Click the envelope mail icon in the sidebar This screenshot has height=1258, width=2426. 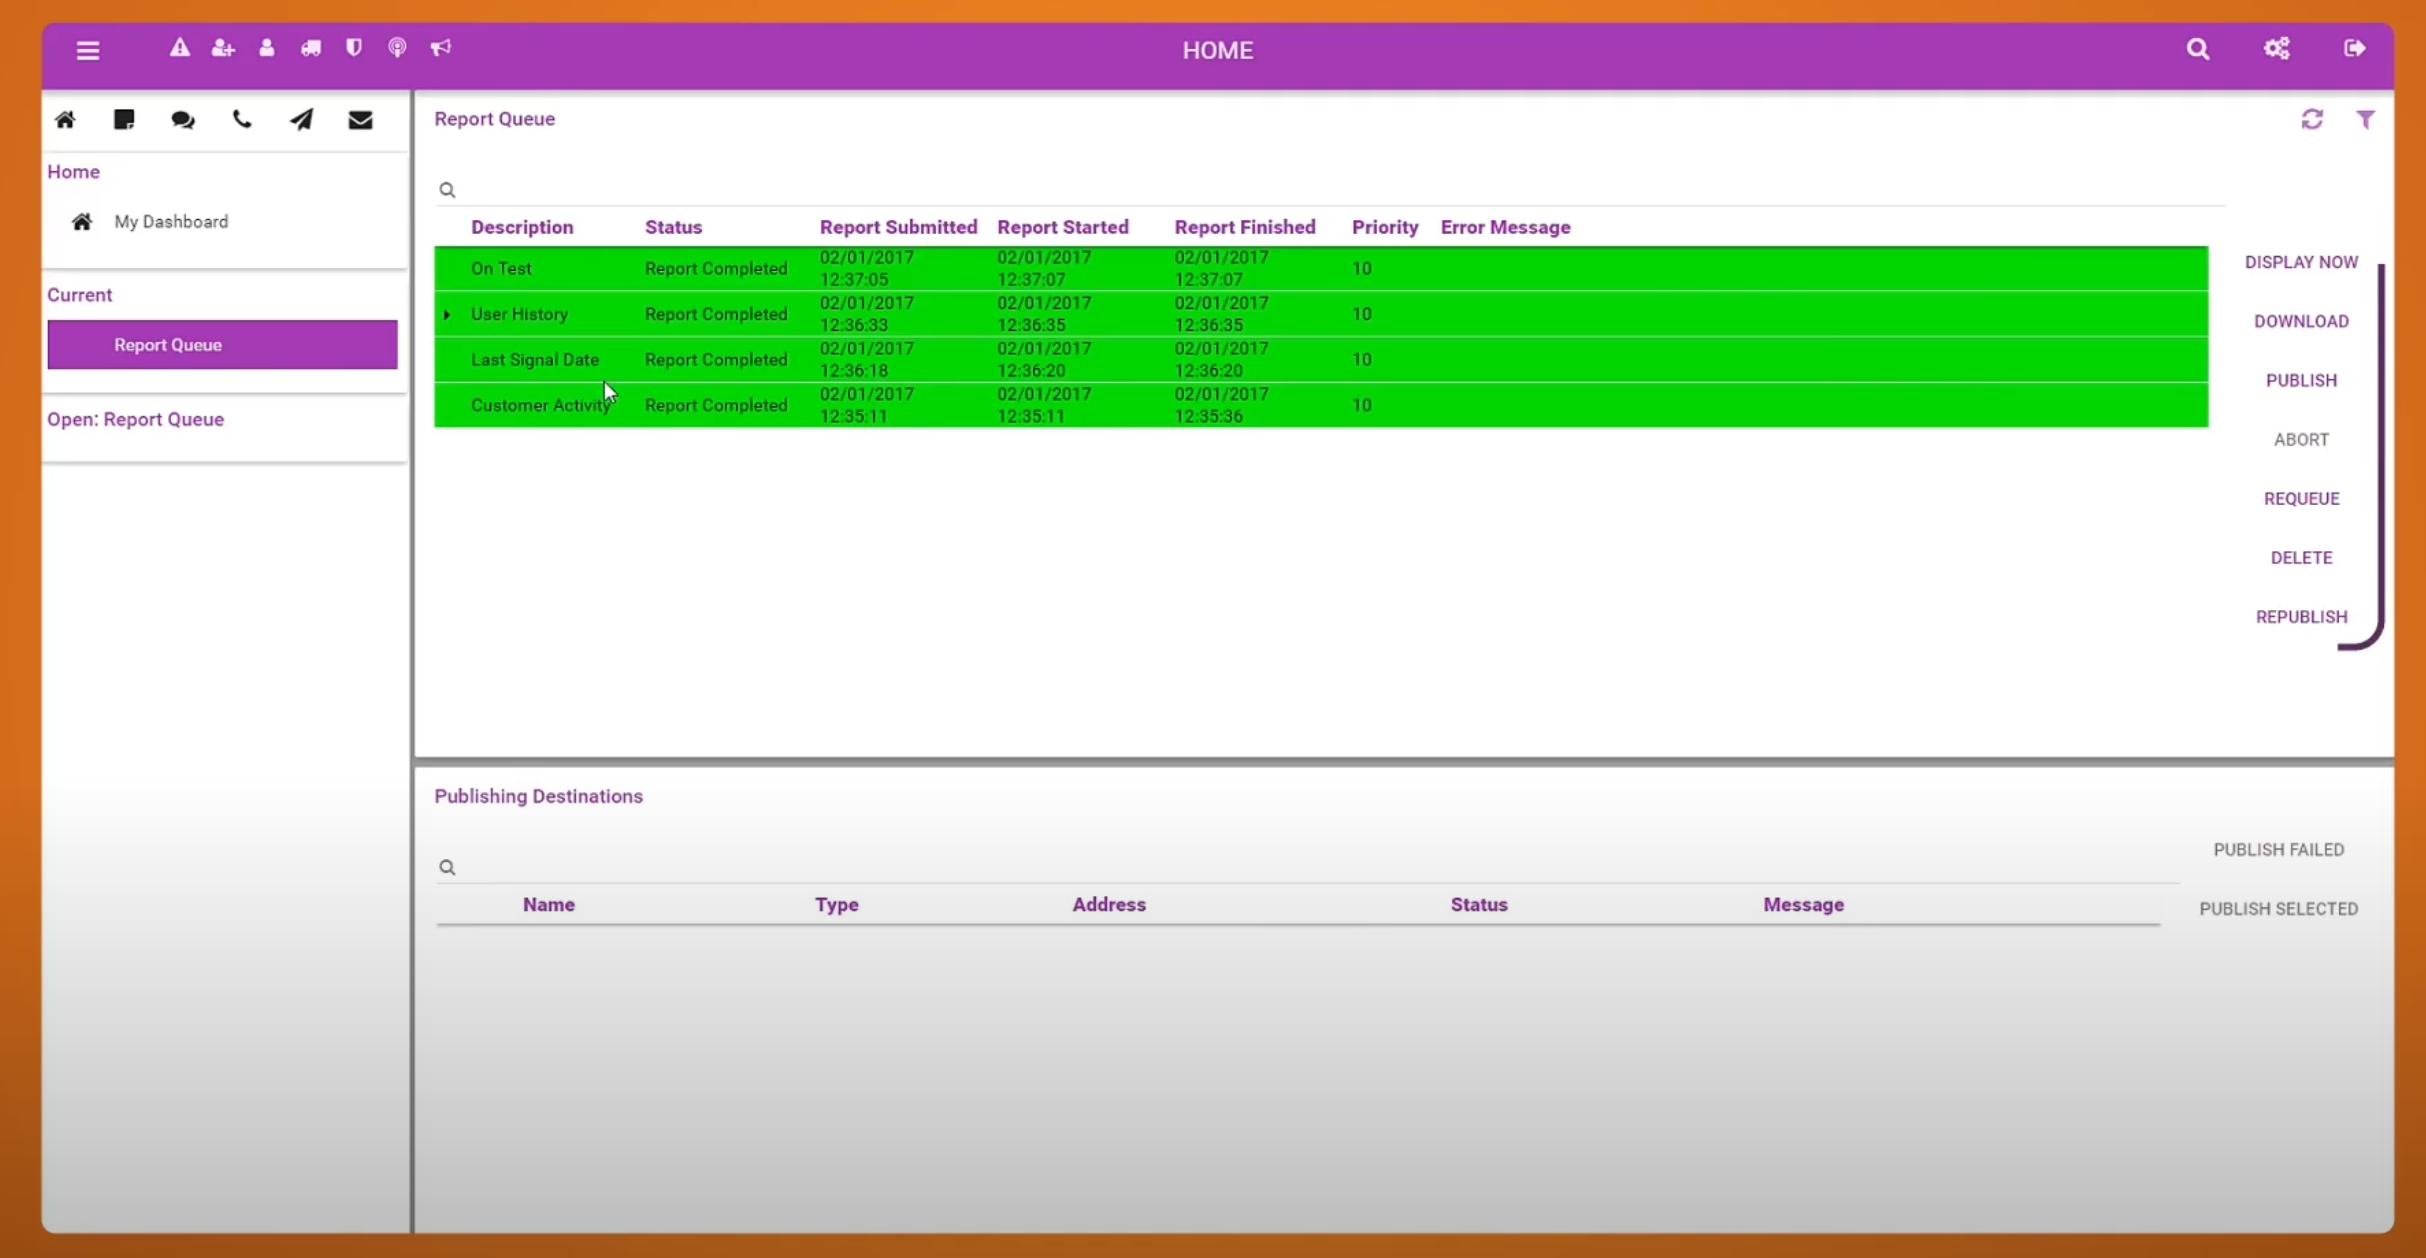pyautogui.click(x=361, y=120)
